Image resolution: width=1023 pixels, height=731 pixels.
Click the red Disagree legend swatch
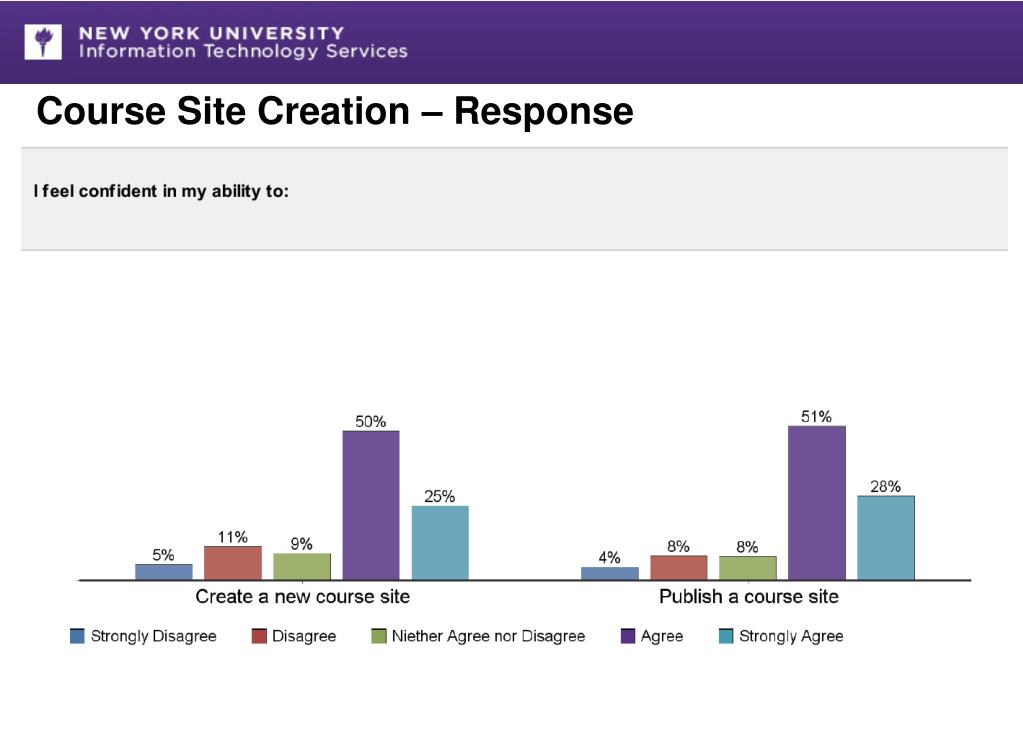click(x=259, y=636)
